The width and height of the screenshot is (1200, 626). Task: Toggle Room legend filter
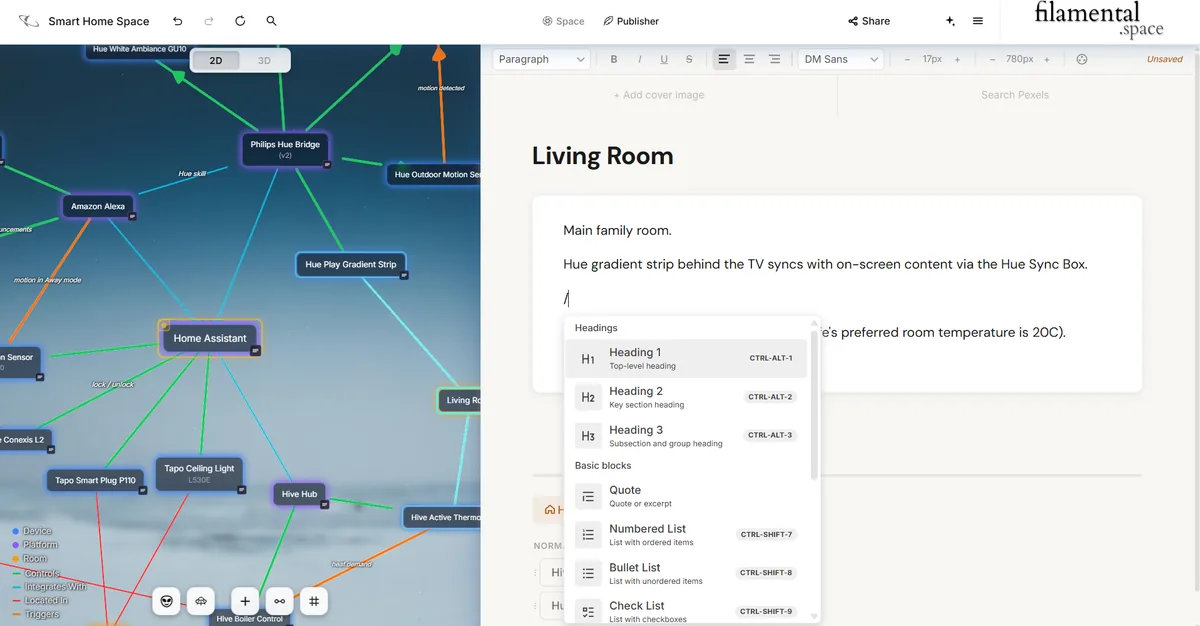click(29, 559)
